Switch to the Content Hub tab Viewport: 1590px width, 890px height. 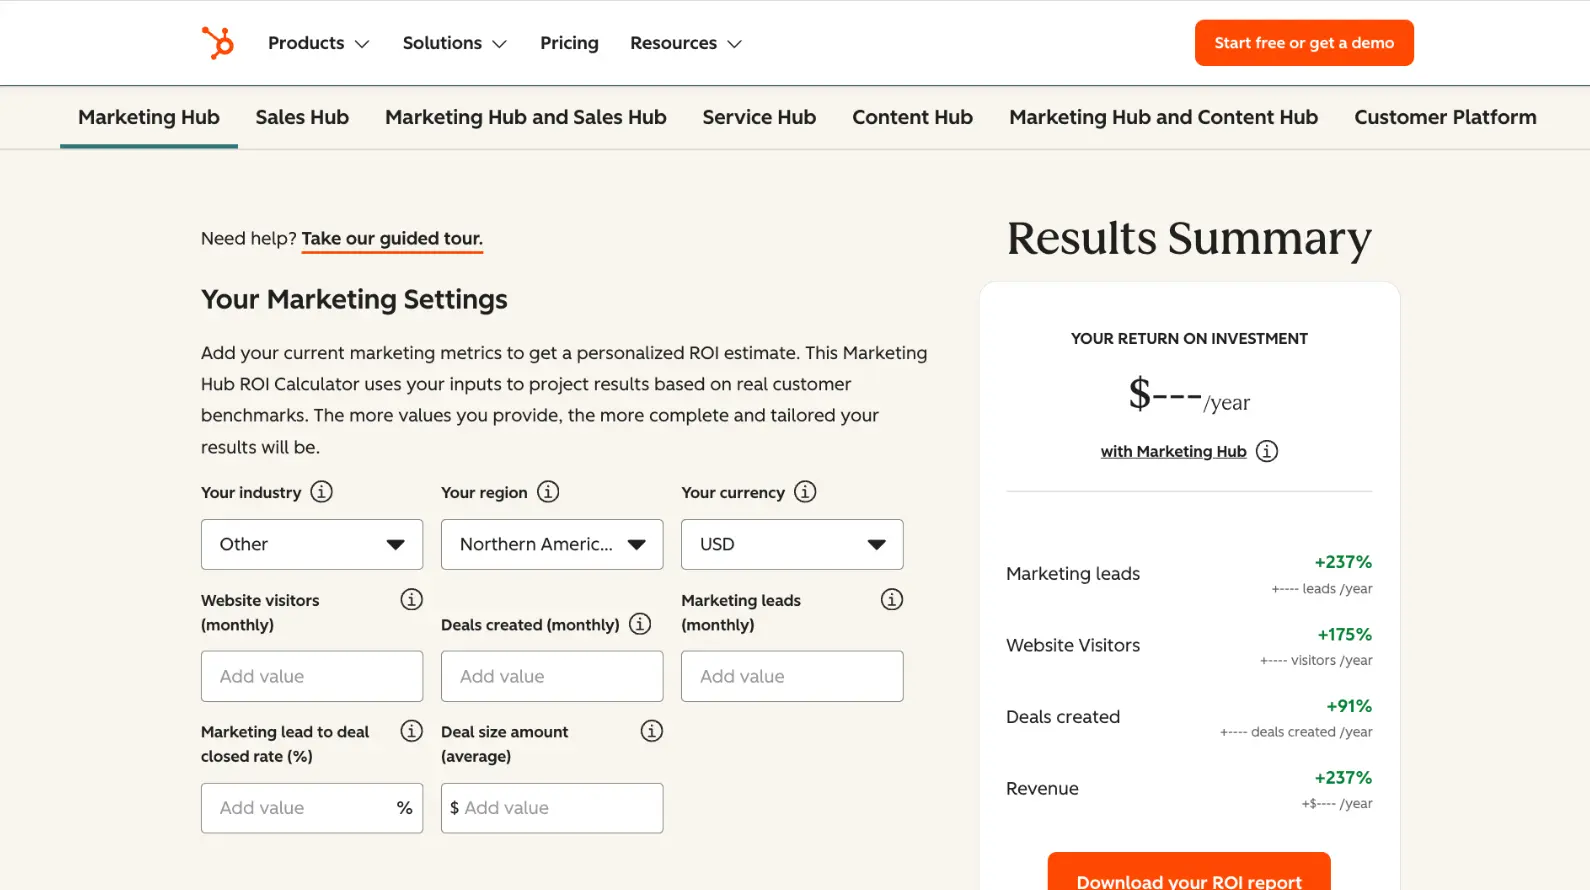912,117
